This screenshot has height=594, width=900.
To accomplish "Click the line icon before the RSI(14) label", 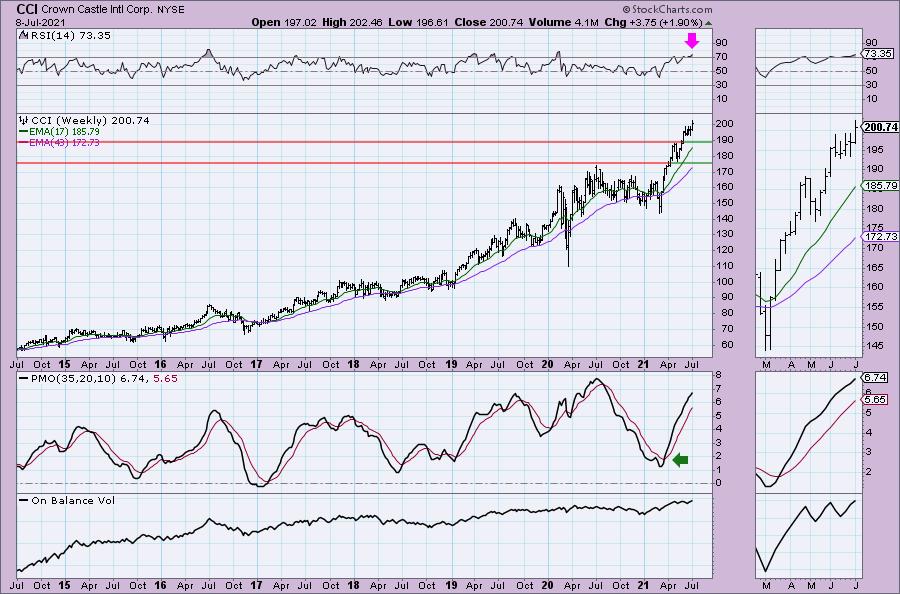I will pyautogui.click(x=22, y=35).
